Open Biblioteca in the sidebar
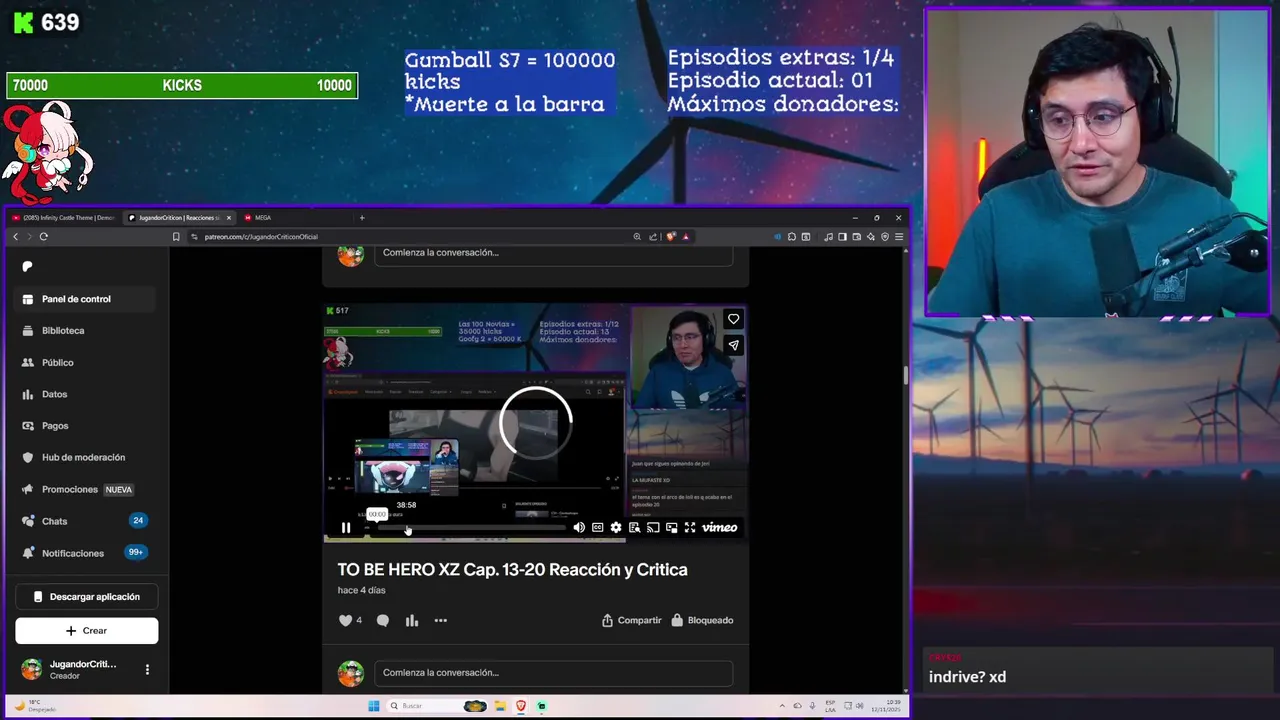Image resolution: width=1280 pixels, height=720 pixels. click(85, 331)
